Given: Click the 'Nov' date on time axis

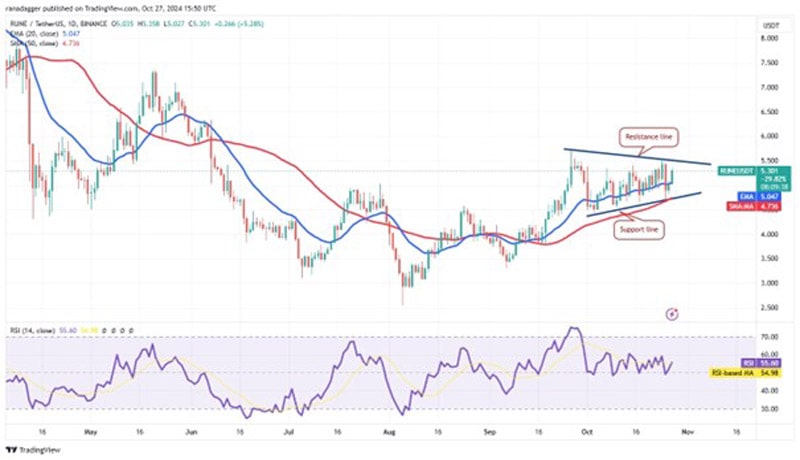Looking at the screenshot, I should pos(687,432).
